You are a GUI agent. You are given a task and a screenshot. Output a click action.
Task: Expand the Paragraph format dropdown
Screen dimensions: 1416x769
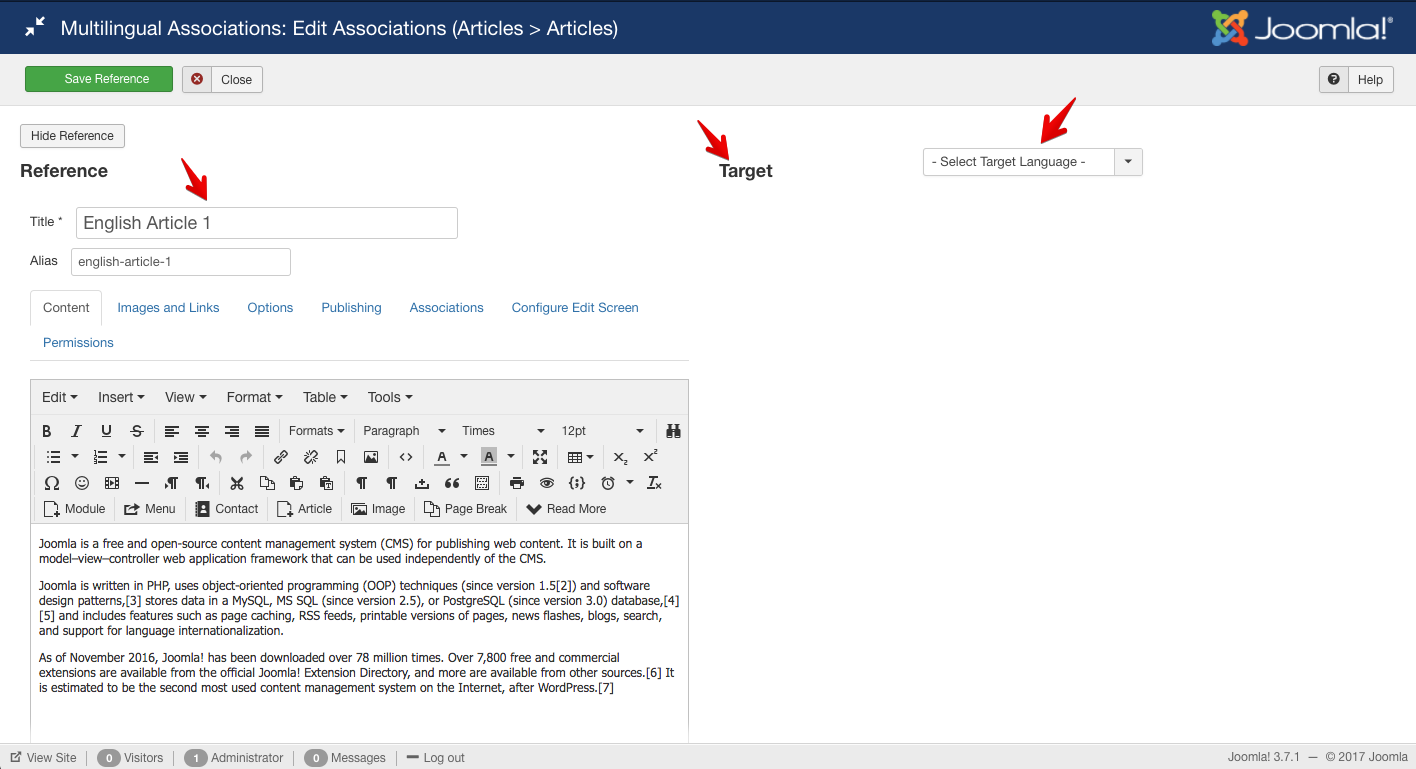point(403,431)
